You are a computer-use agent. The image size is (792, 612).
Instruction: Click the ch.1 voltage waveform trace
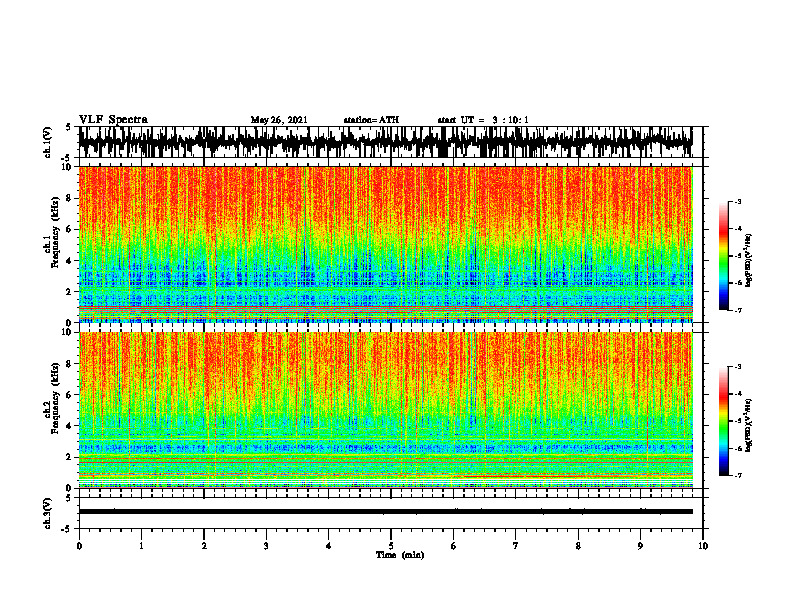point(386,142)
